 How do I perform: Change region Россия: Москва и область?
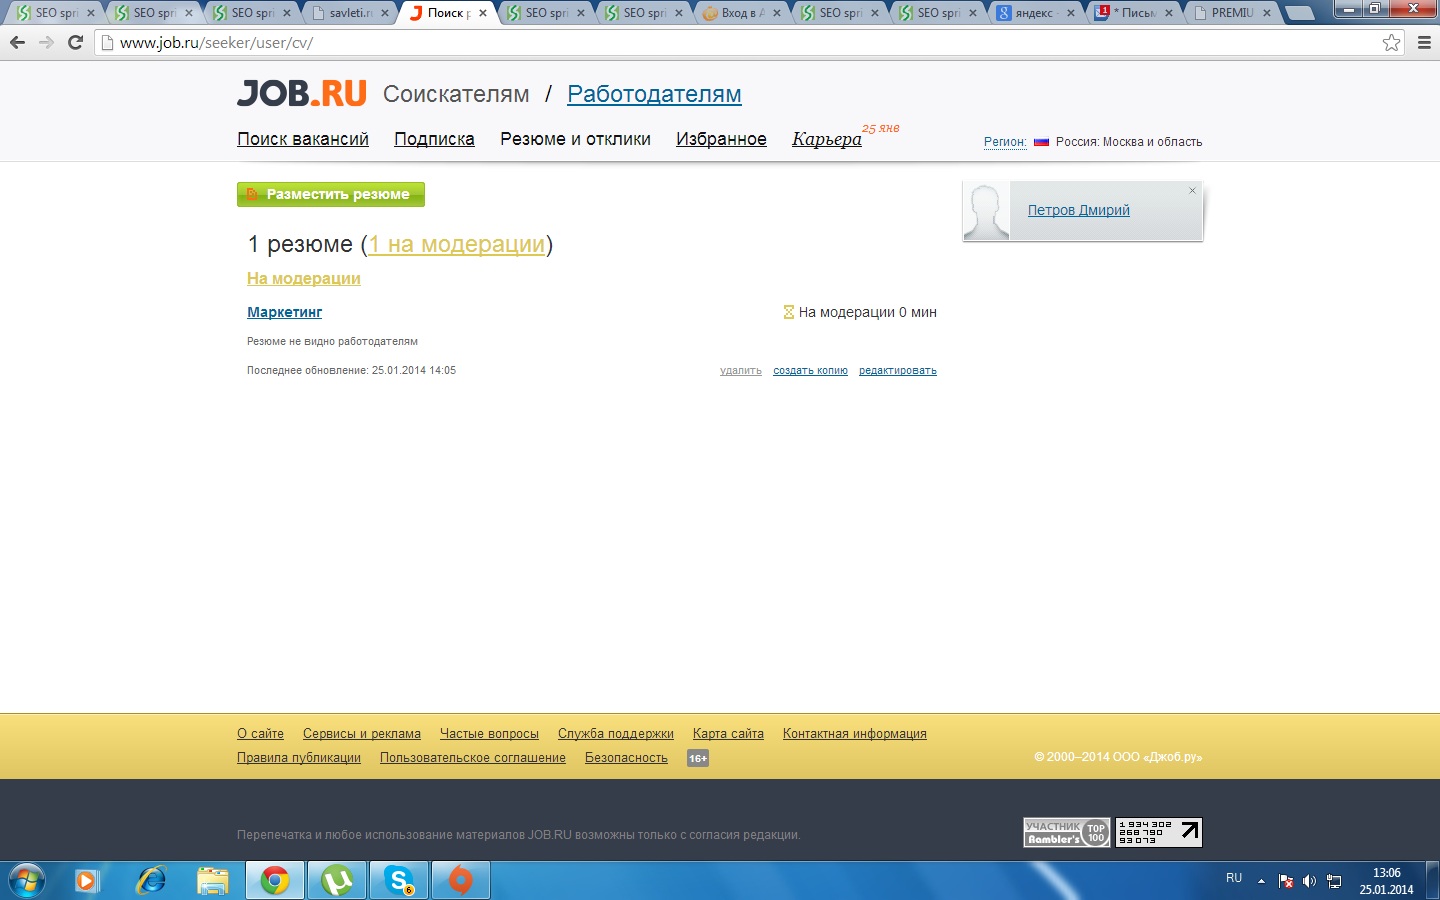pyautogui.click(x=1129, y=142)
